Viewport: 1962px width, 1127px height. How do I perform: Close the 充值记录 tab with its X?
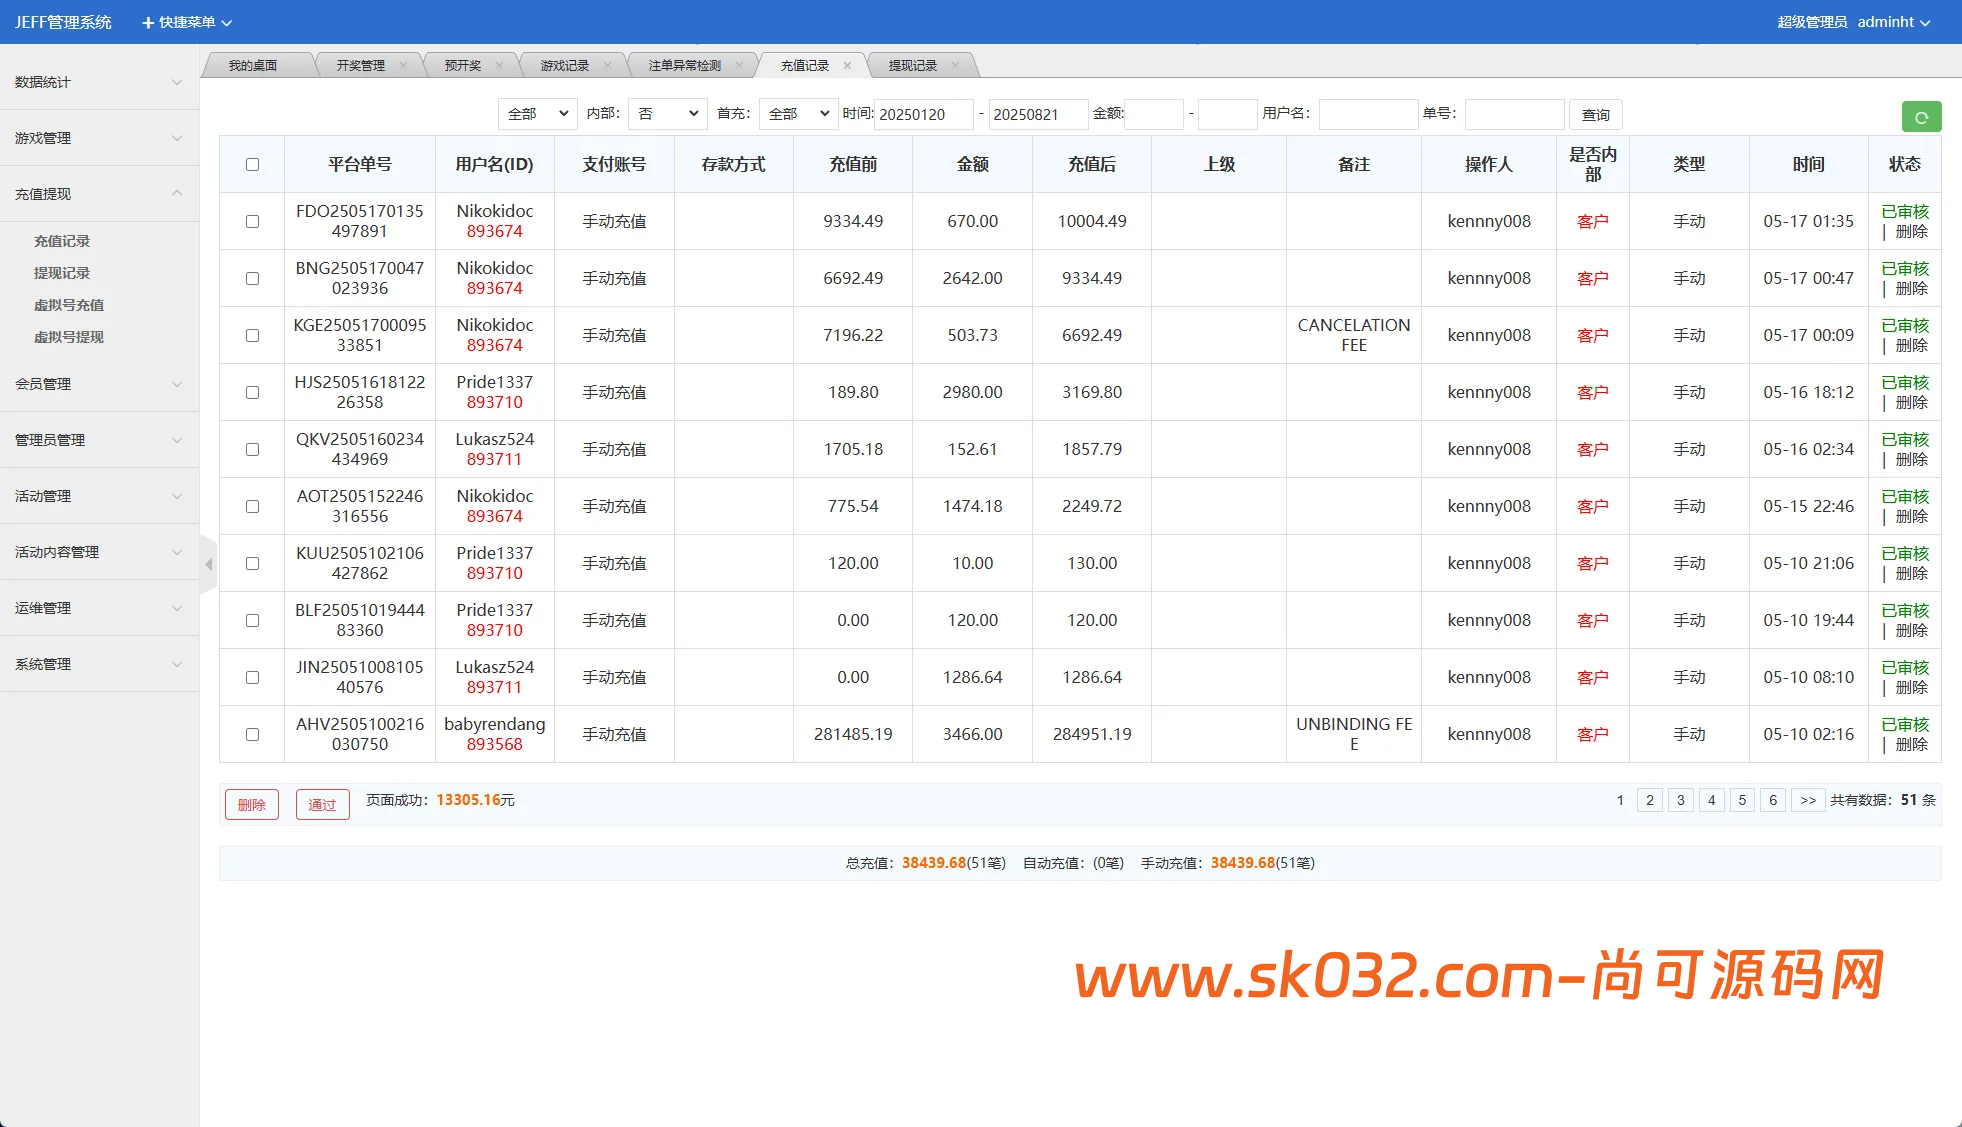pyautogui.click(x=847, y=66)
